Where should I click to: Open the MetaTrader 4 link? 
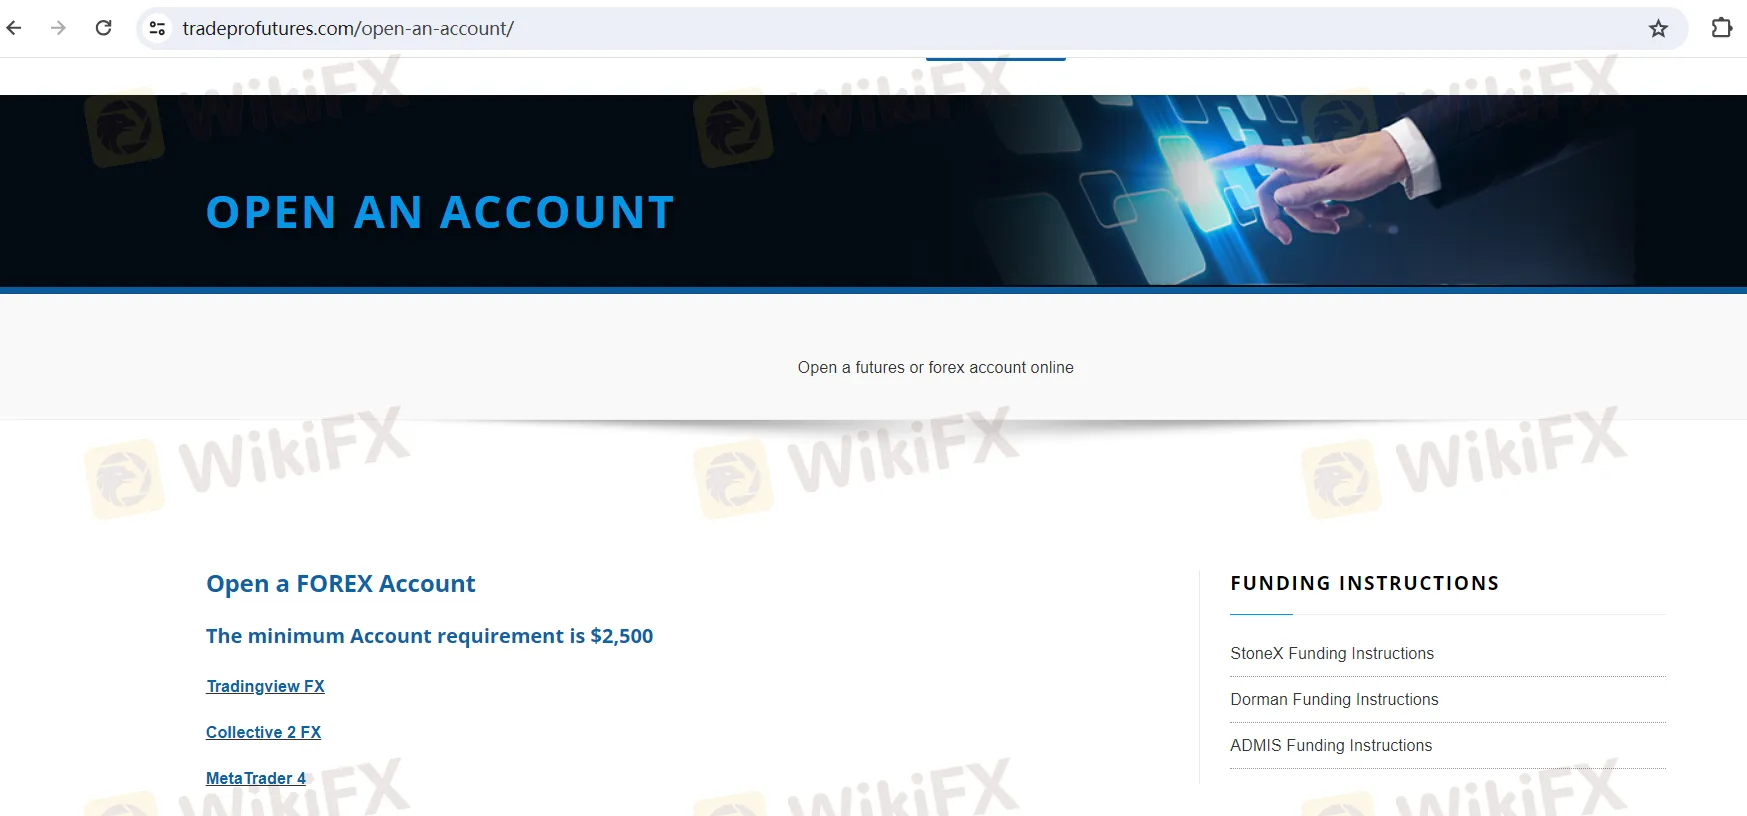click(x=256, y=778)
